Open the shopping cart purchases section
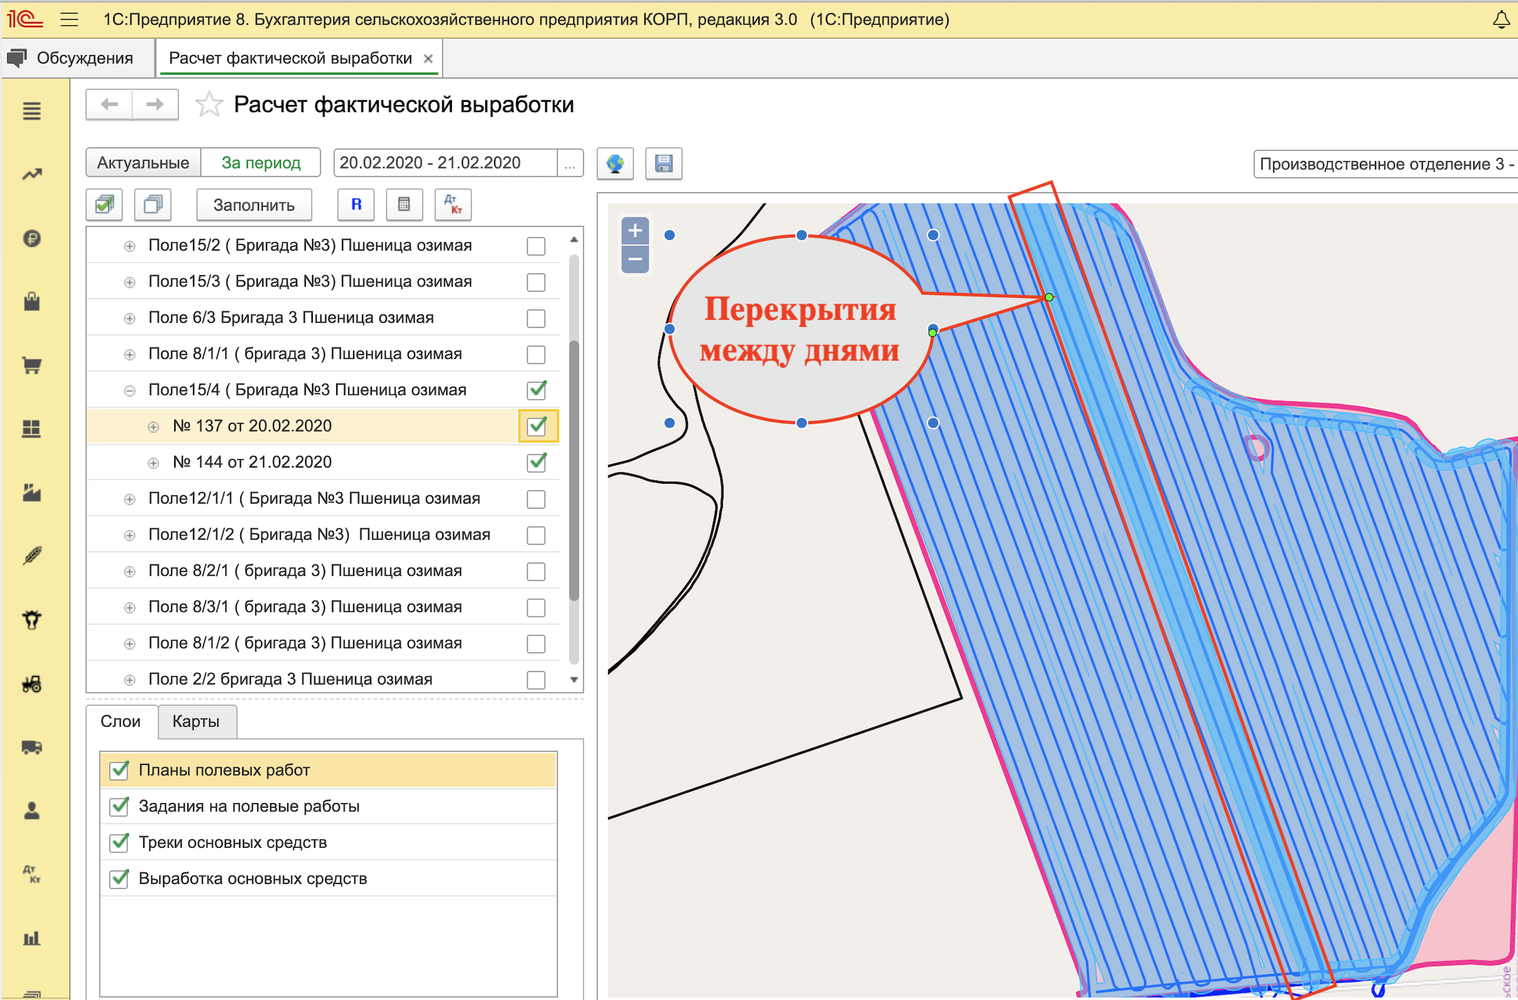The width and height of the screenshot is (1518, 1000). [32, 365]
